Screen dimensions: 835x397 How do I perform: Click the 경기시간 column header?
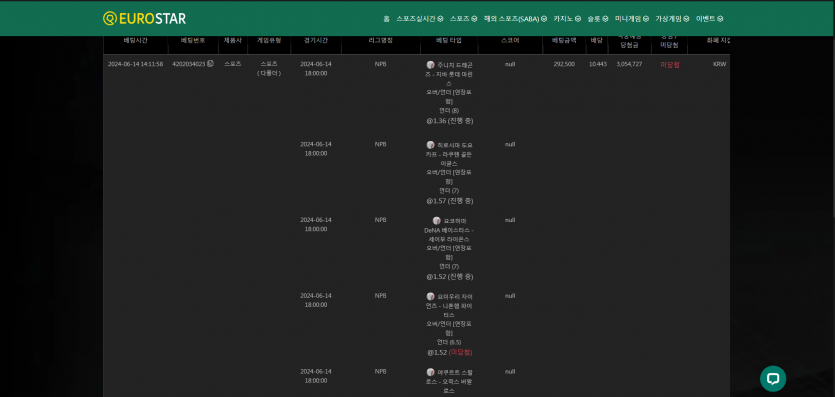(316, 40)
